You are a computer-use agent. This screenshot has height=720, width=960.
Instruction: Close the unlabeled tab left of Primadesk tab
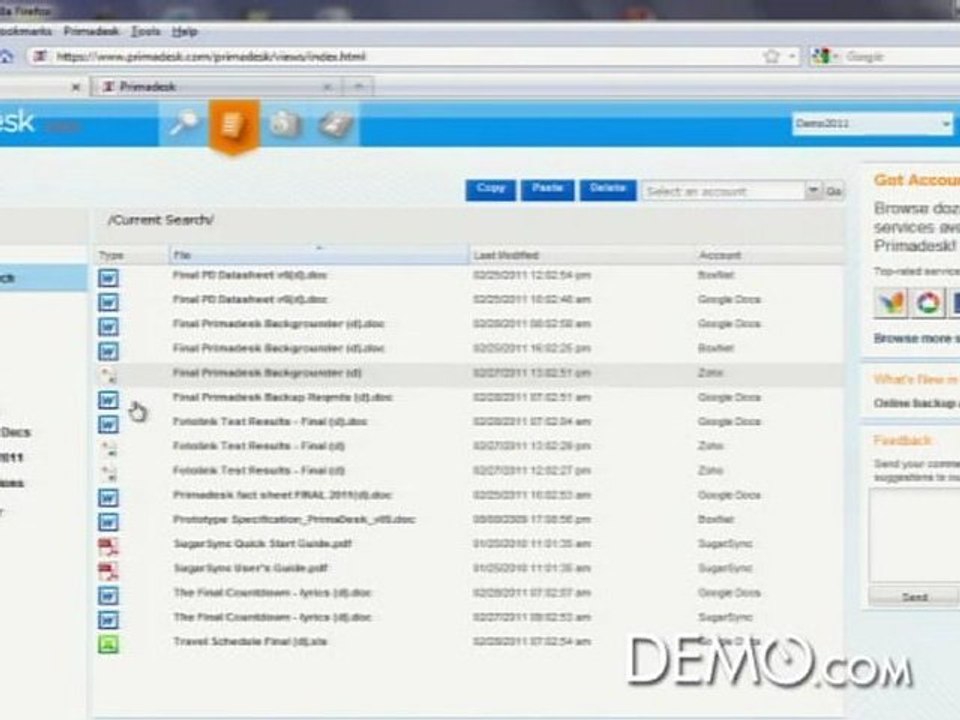click(75, 87)
